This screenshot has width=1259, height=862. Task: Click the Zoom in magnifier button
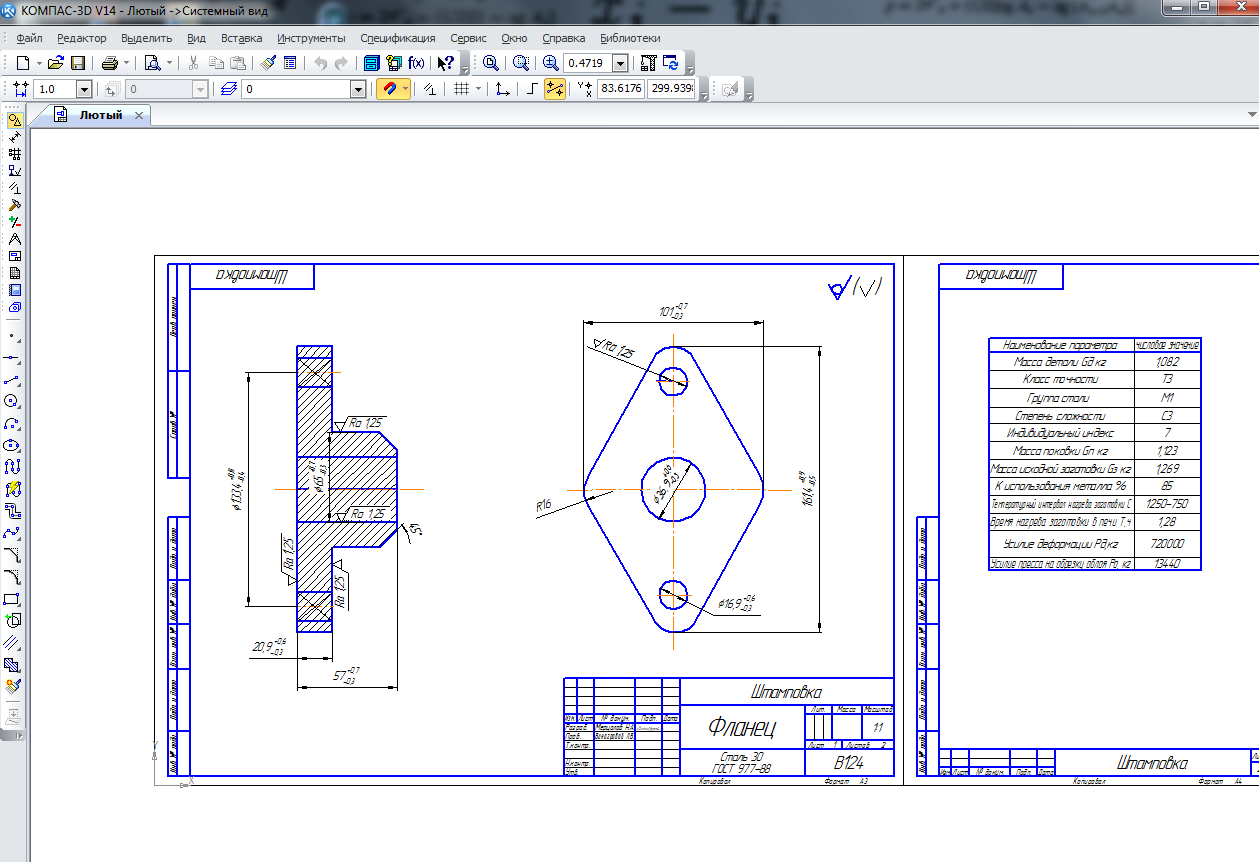[550, 63]
